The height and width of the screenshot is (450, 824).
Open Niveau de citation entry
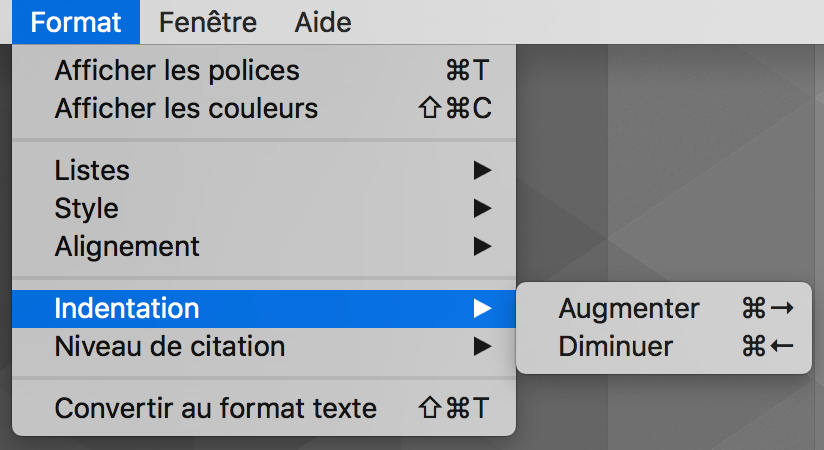click(170, 347)
